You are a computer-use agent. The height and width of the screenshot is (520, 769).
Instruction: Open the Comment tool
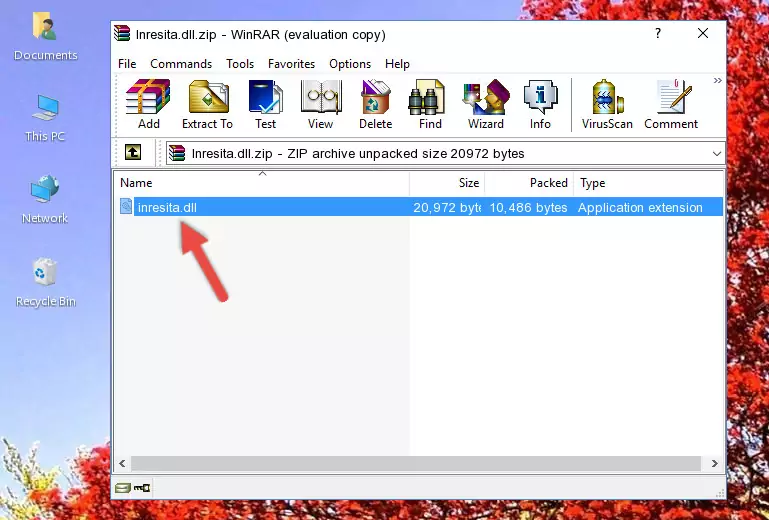point(671,104)
